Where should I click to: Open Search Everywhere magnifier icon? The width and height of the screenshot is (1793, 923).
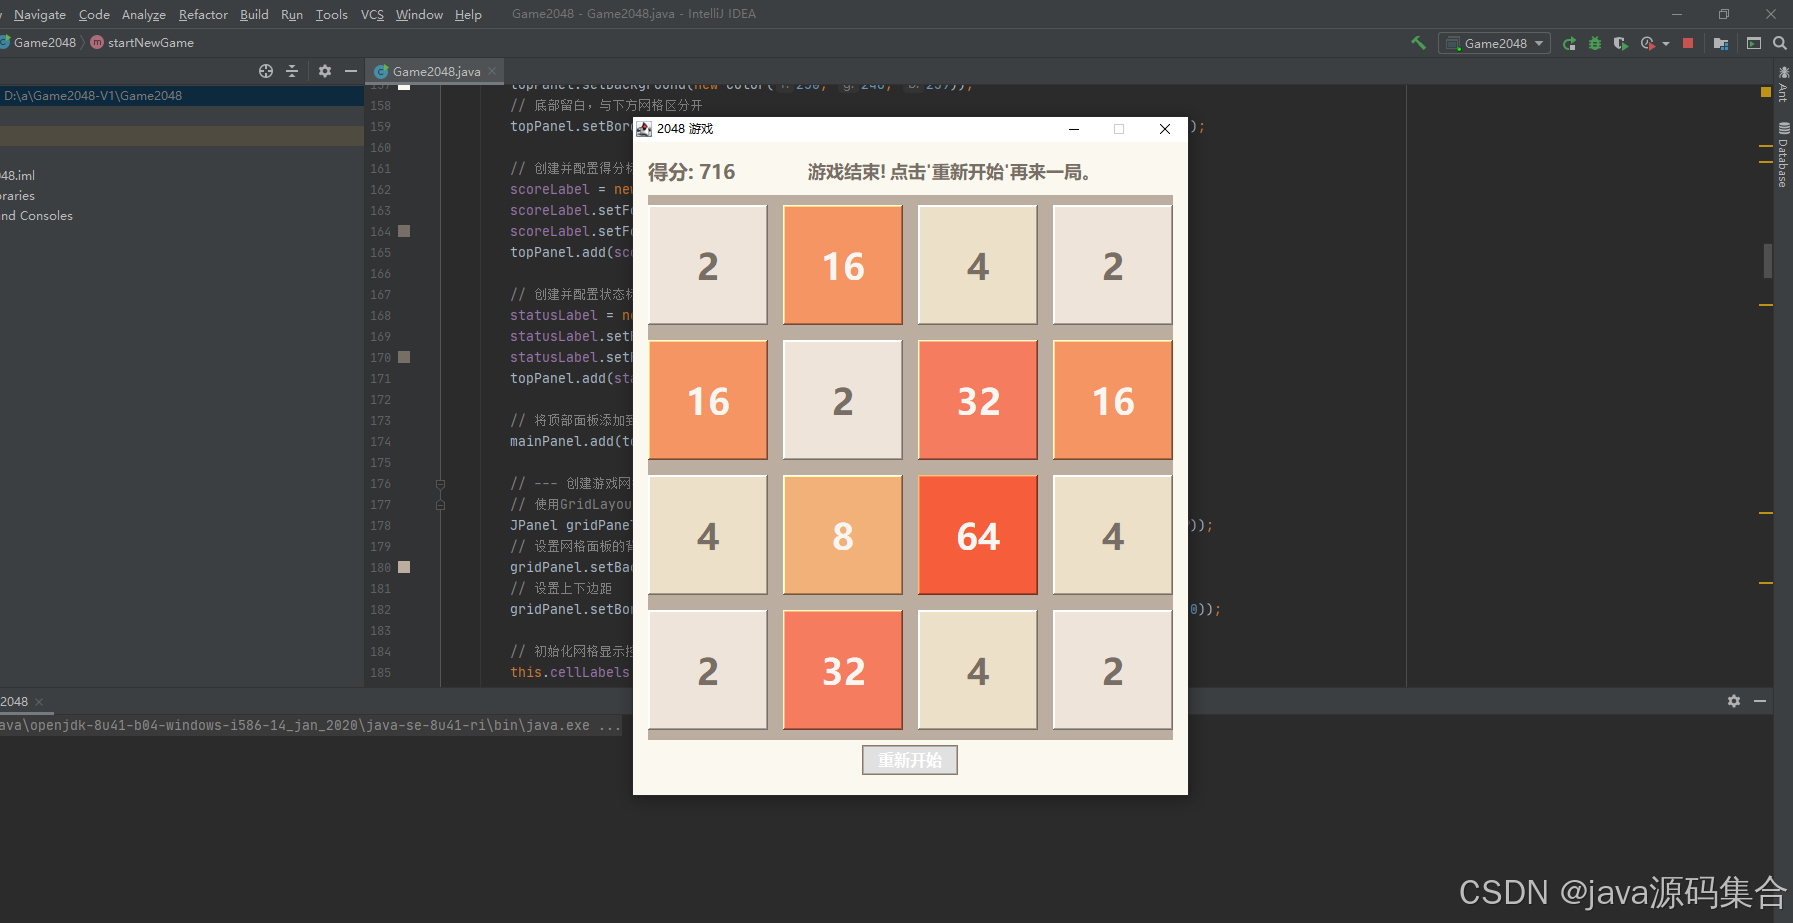tap(1780, 43)
